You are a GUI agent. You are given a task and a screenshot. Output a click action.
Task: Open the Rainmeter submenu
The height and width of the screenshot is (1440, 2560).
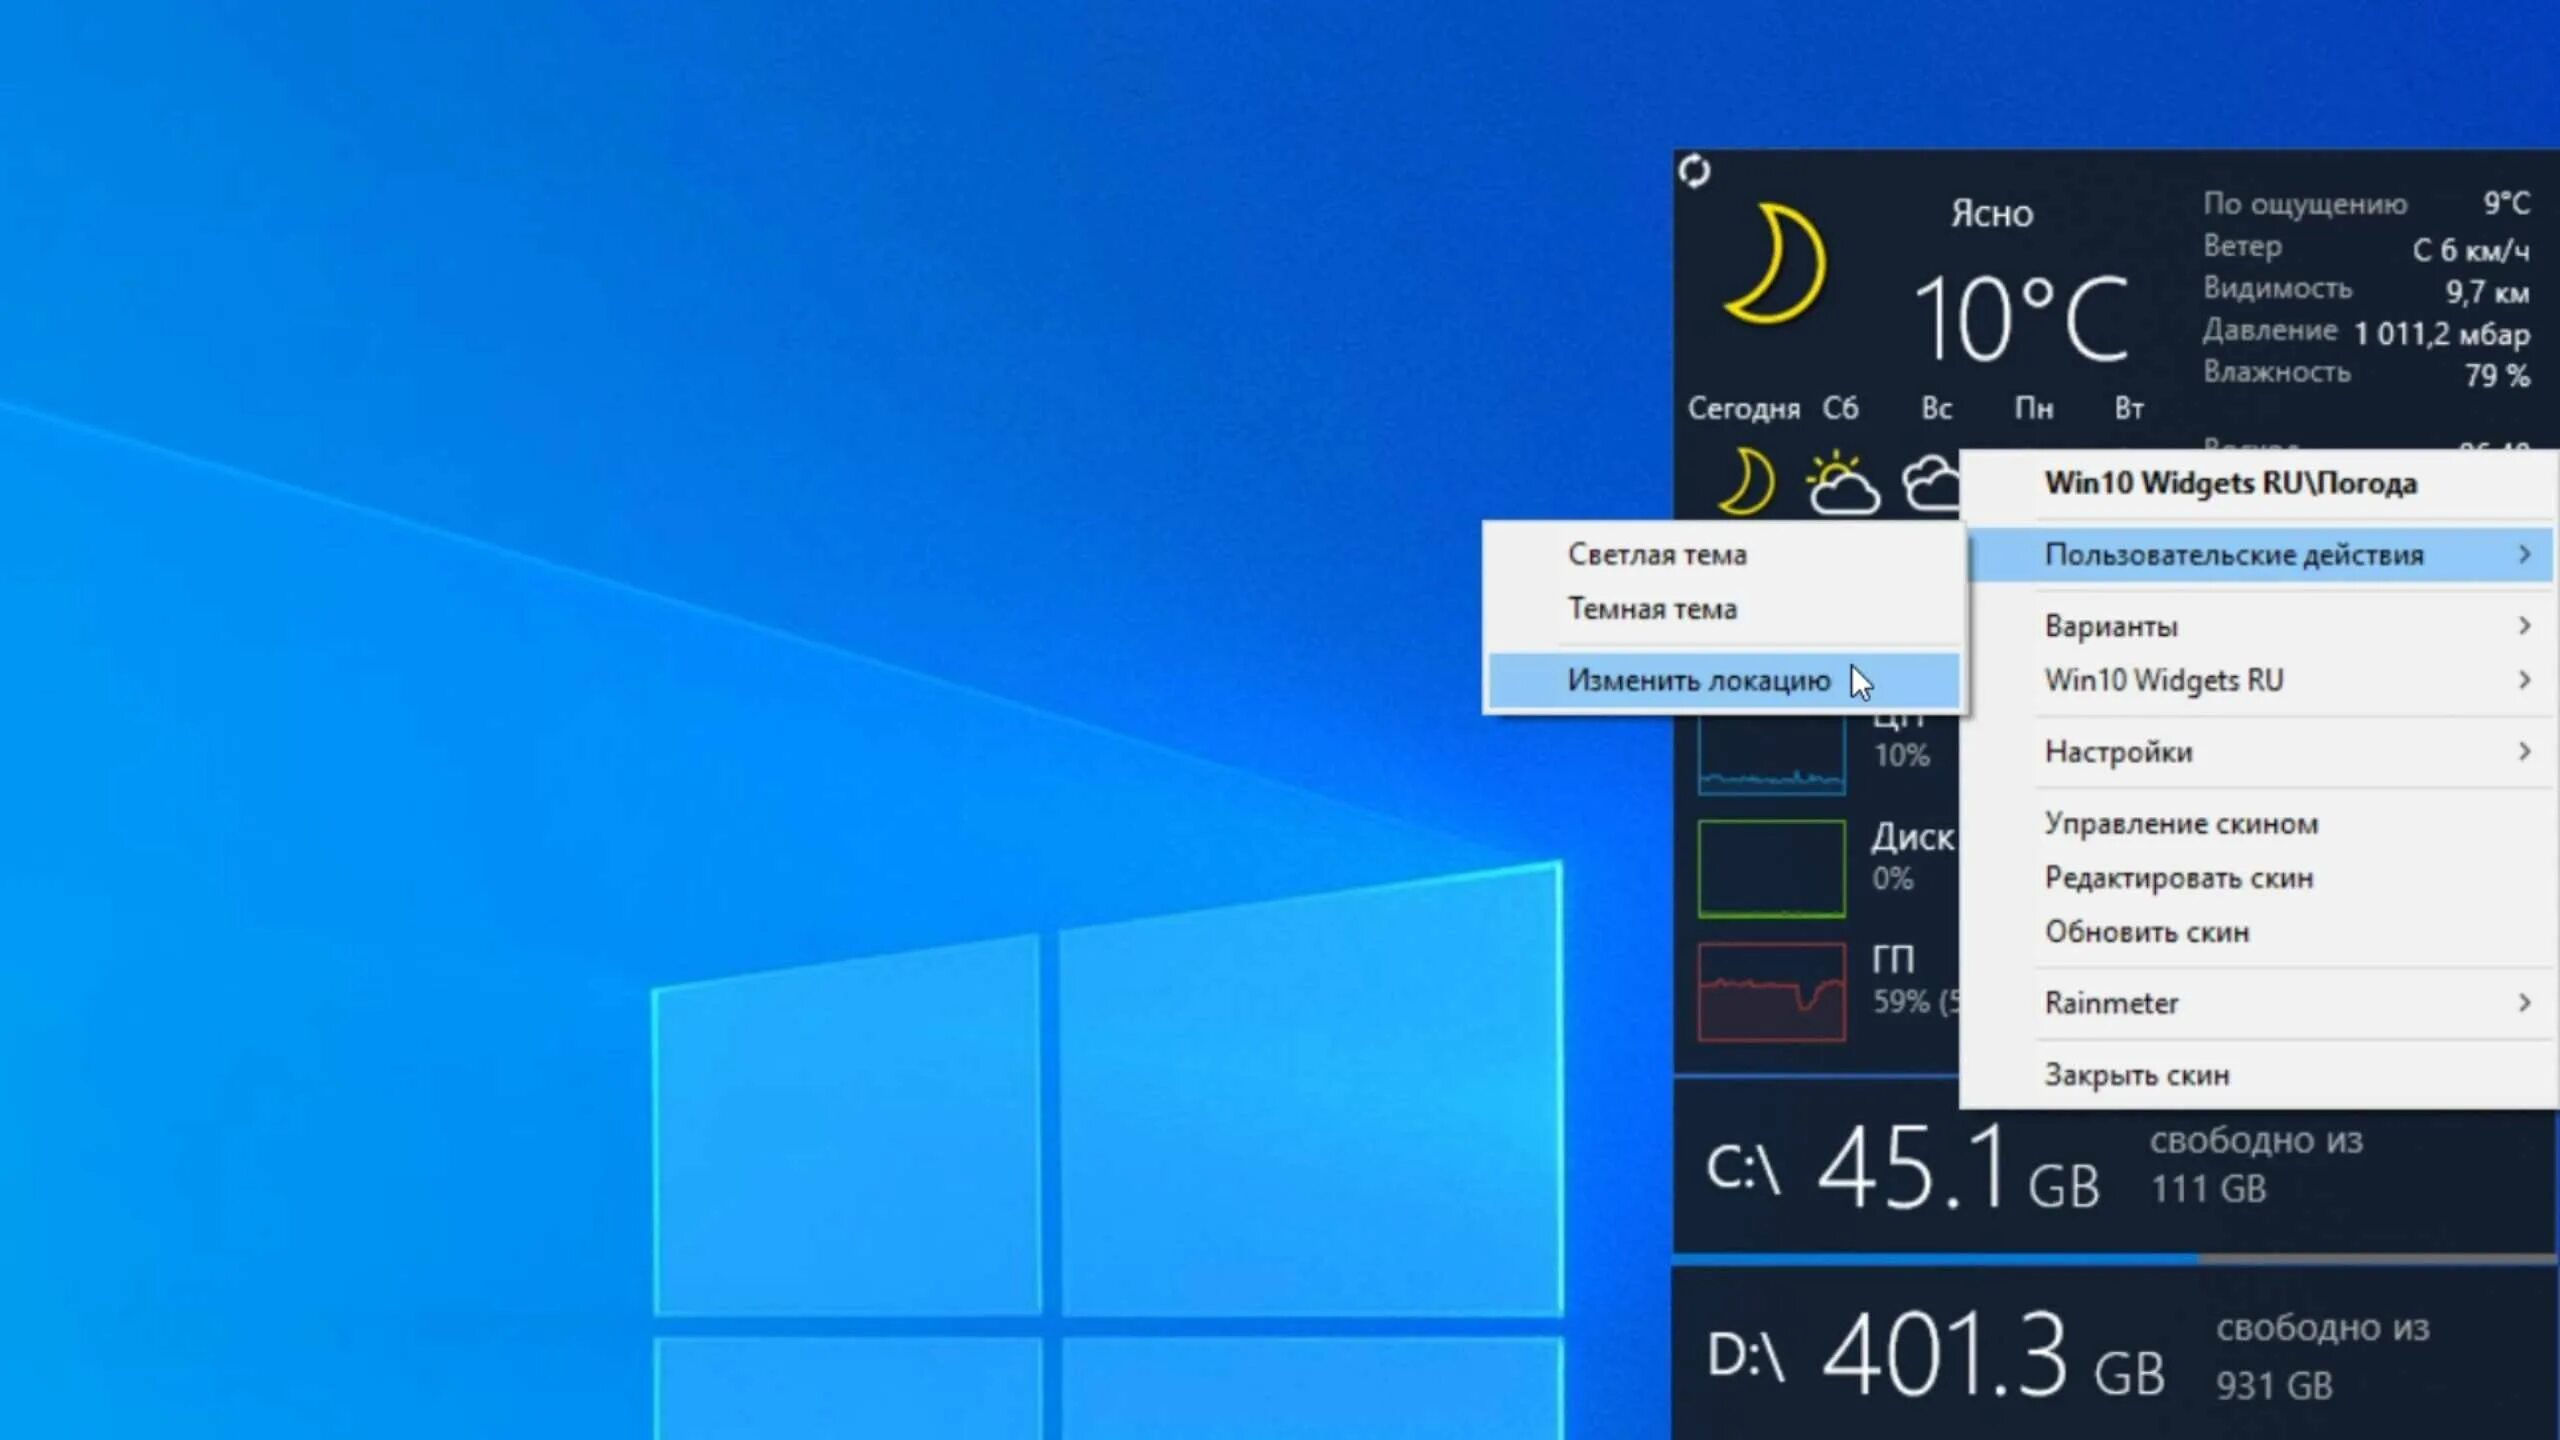(2111, 1003)
